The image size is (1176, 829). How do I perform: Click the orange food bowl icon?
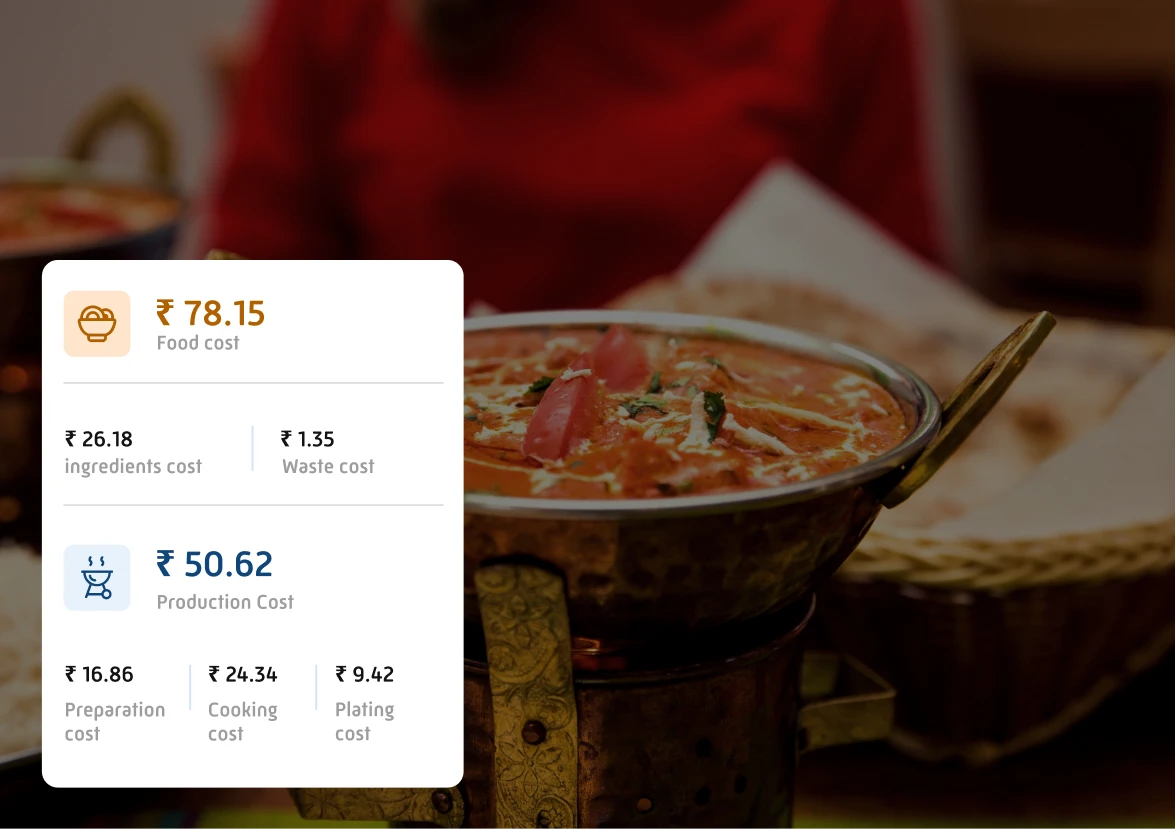[x=97, y=323]
